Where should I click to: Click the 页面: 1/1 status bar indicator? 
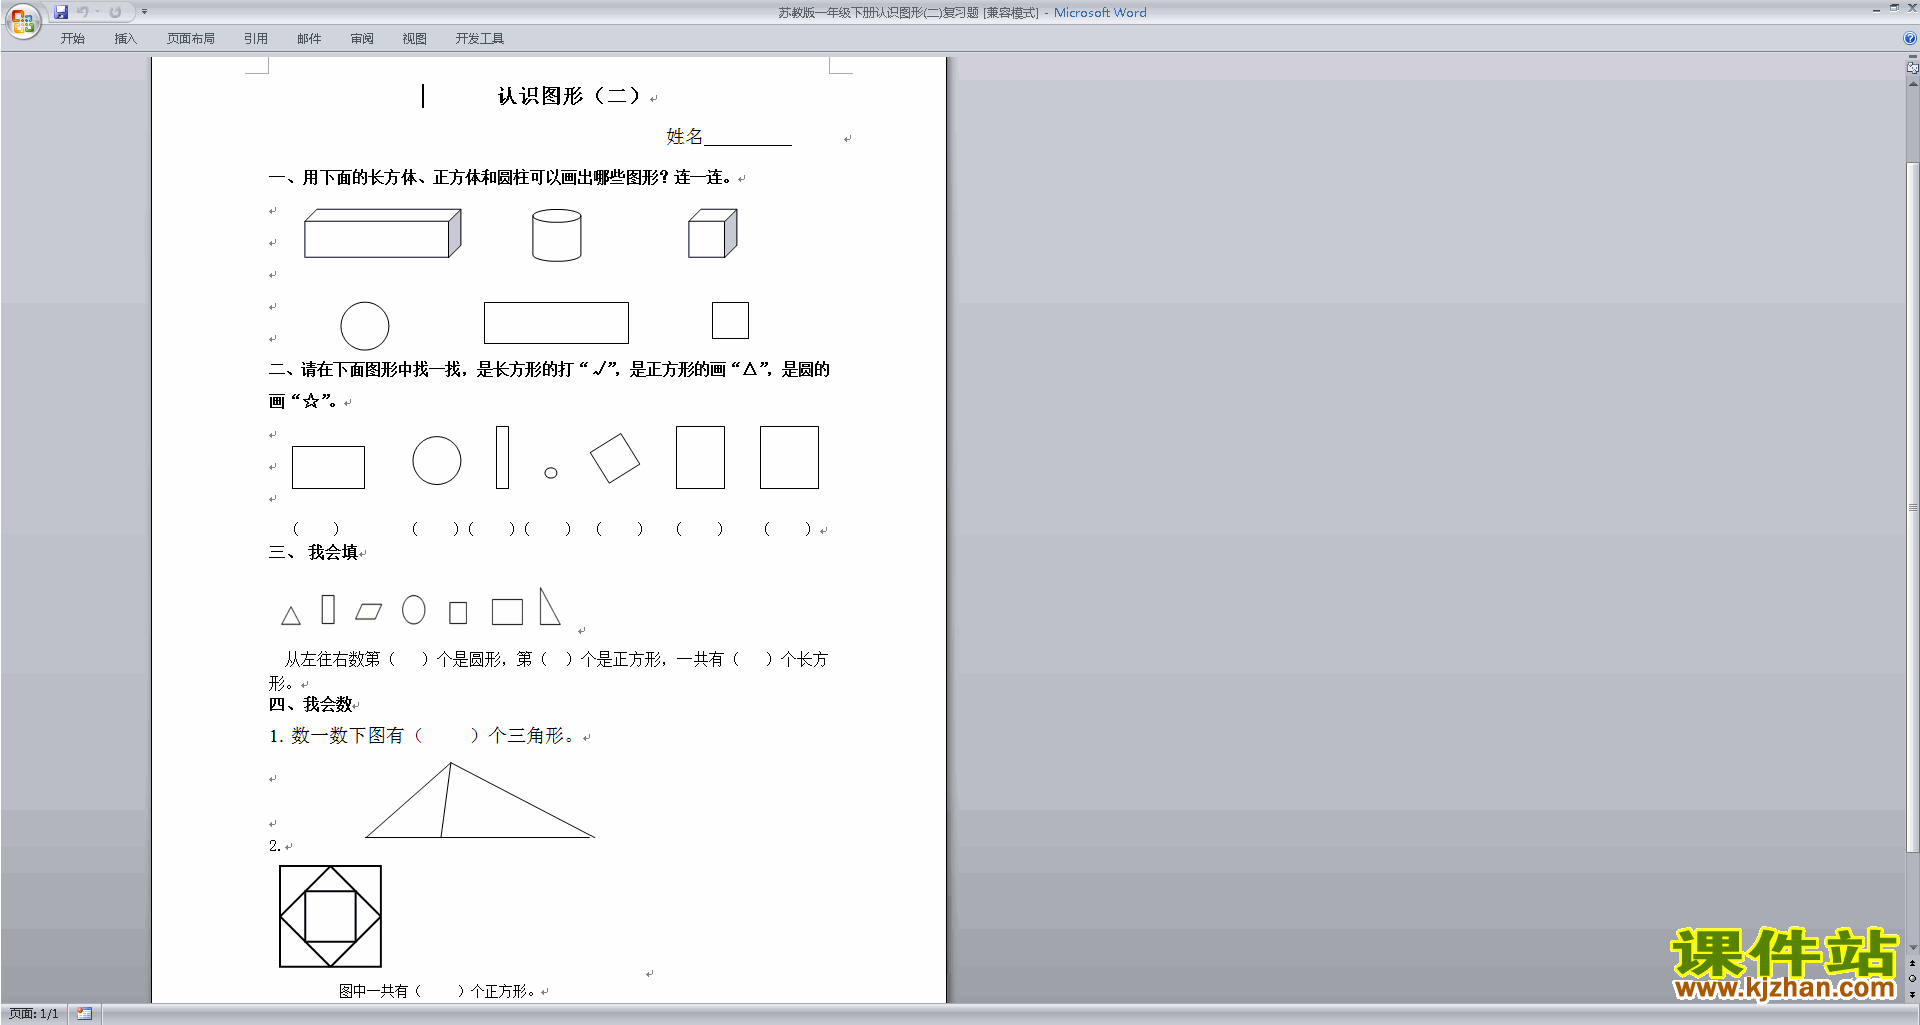click(x=34, y=1014)
